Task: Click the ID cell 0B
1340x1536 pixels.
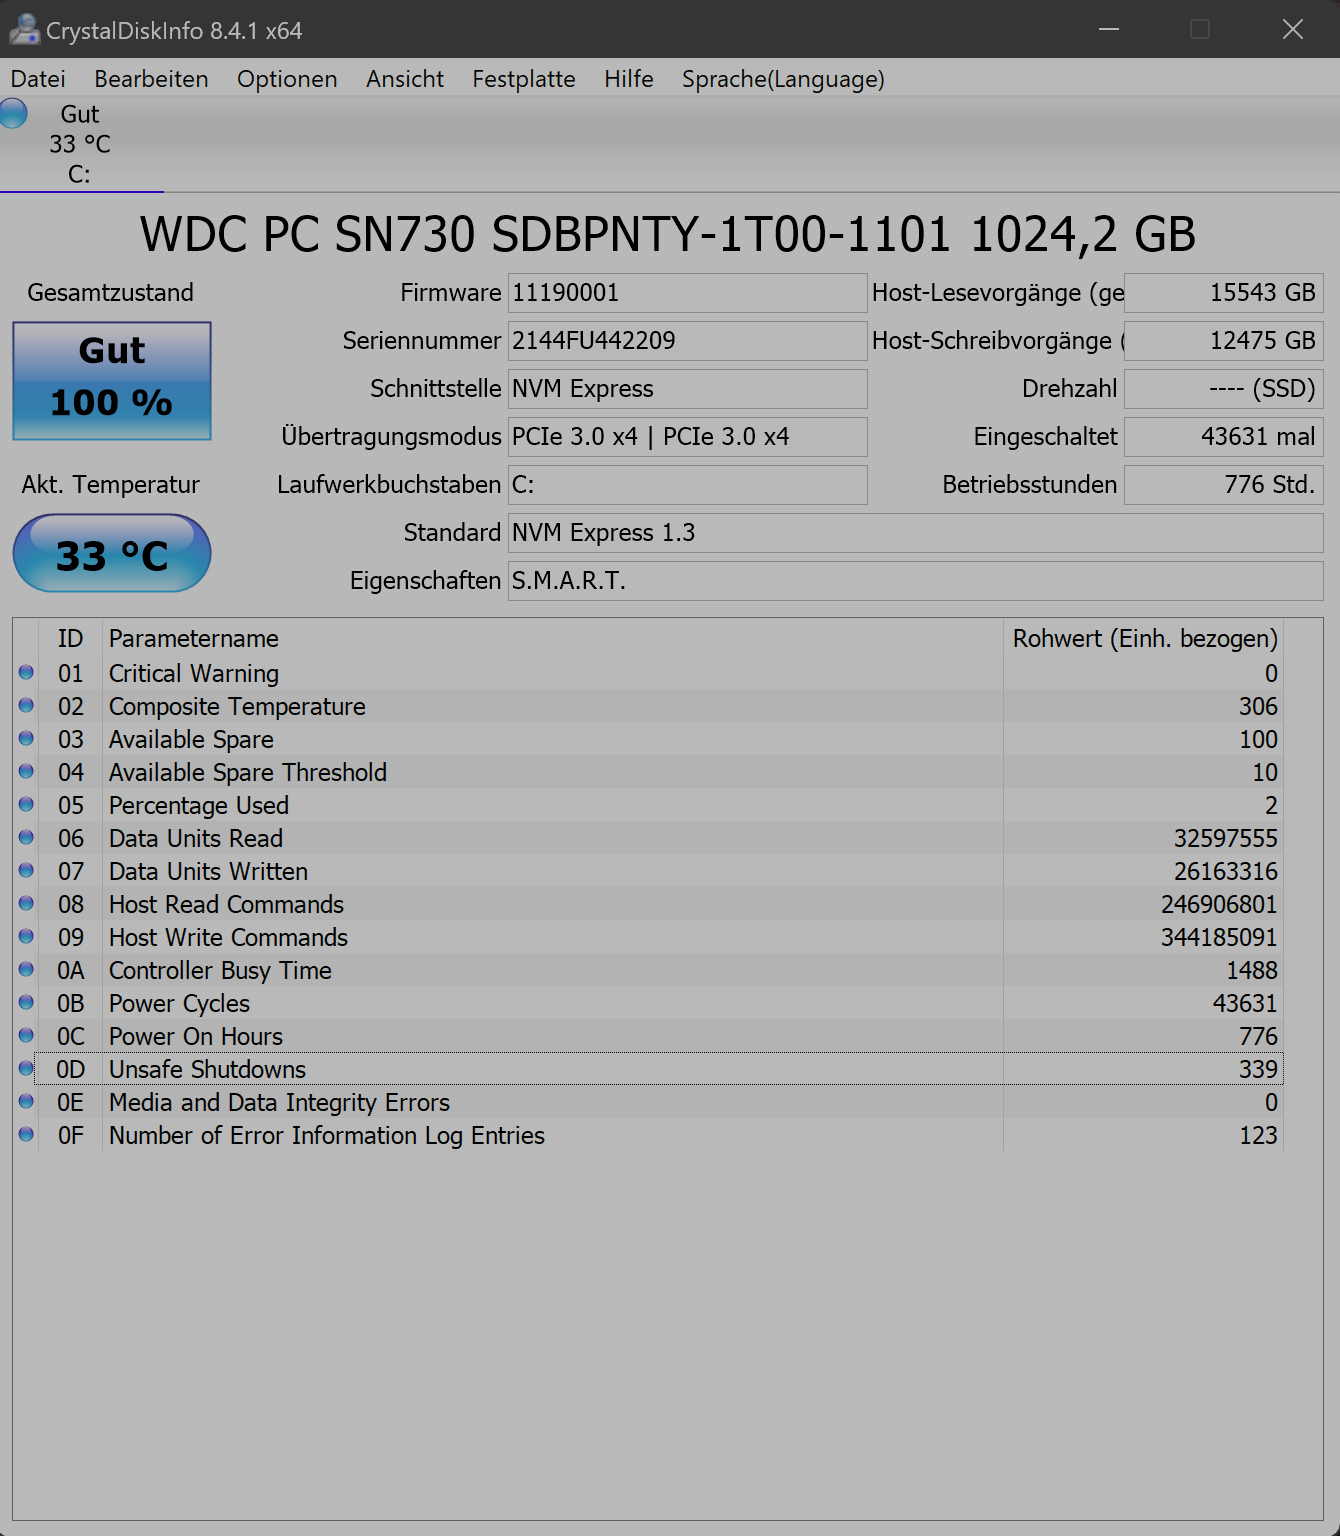Action: (x=70, y=1003)
